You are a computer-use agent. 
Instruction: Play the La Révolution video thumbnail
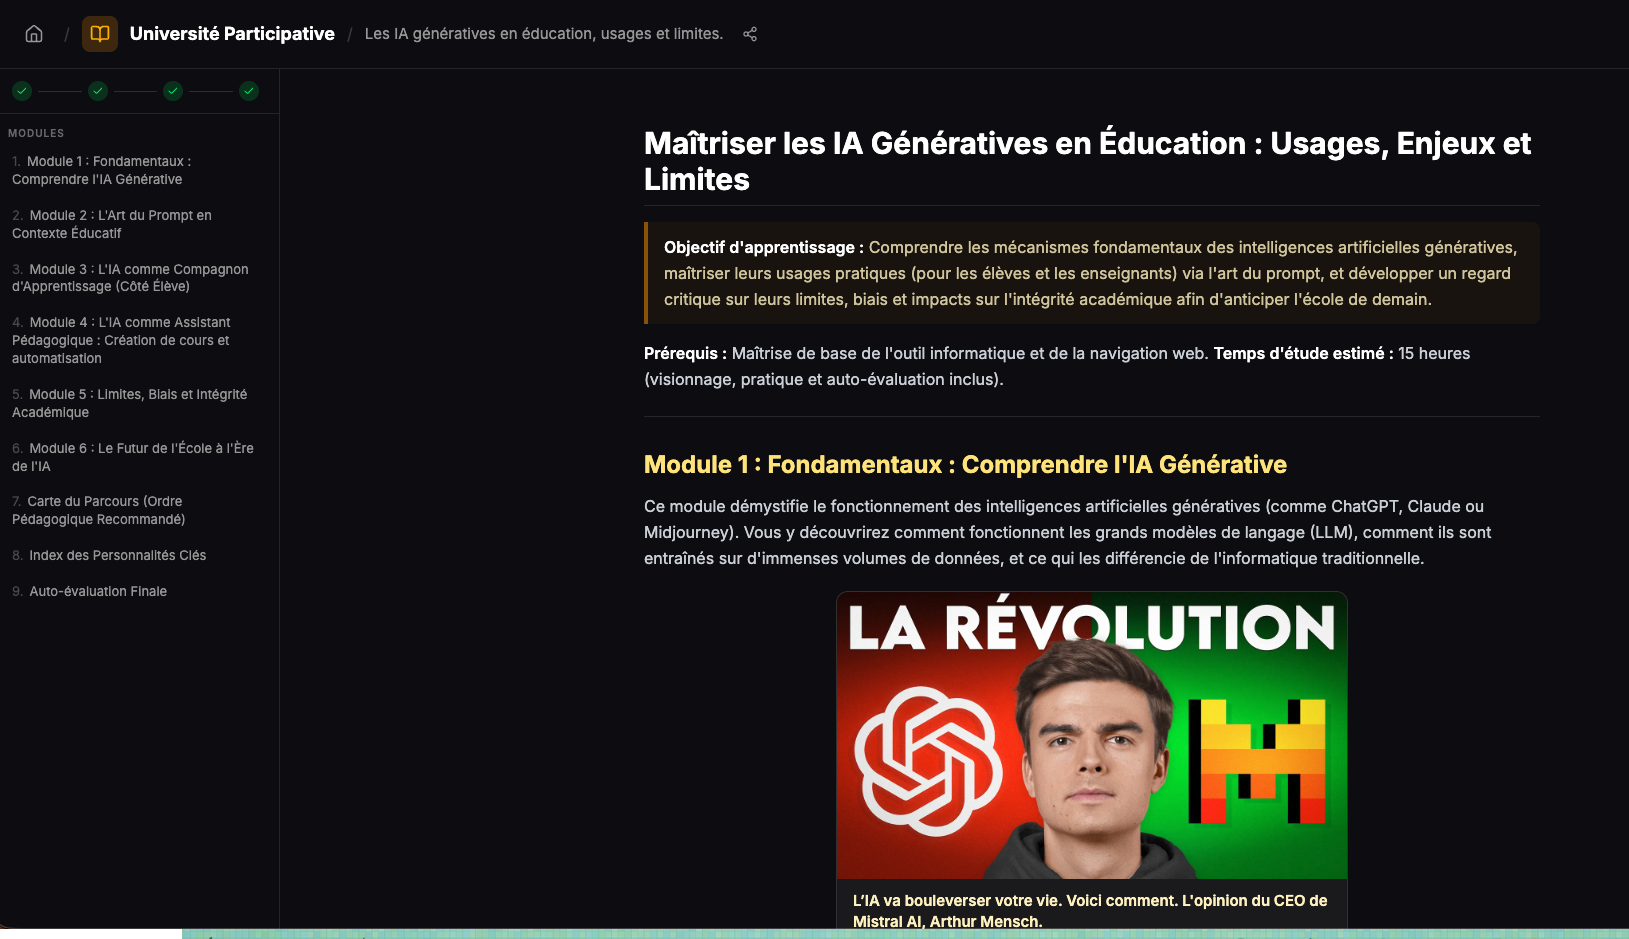pos(1091,736)
